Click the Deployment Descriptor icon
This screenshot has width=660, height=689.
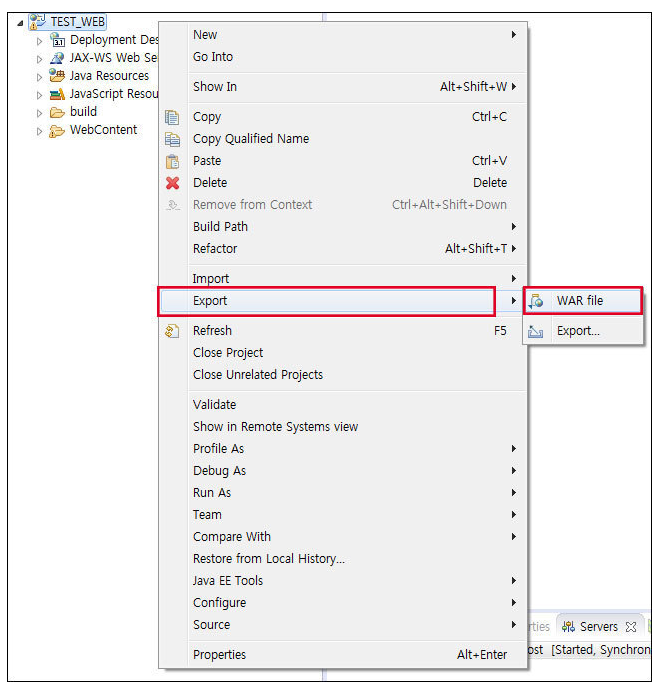(57, 40)
